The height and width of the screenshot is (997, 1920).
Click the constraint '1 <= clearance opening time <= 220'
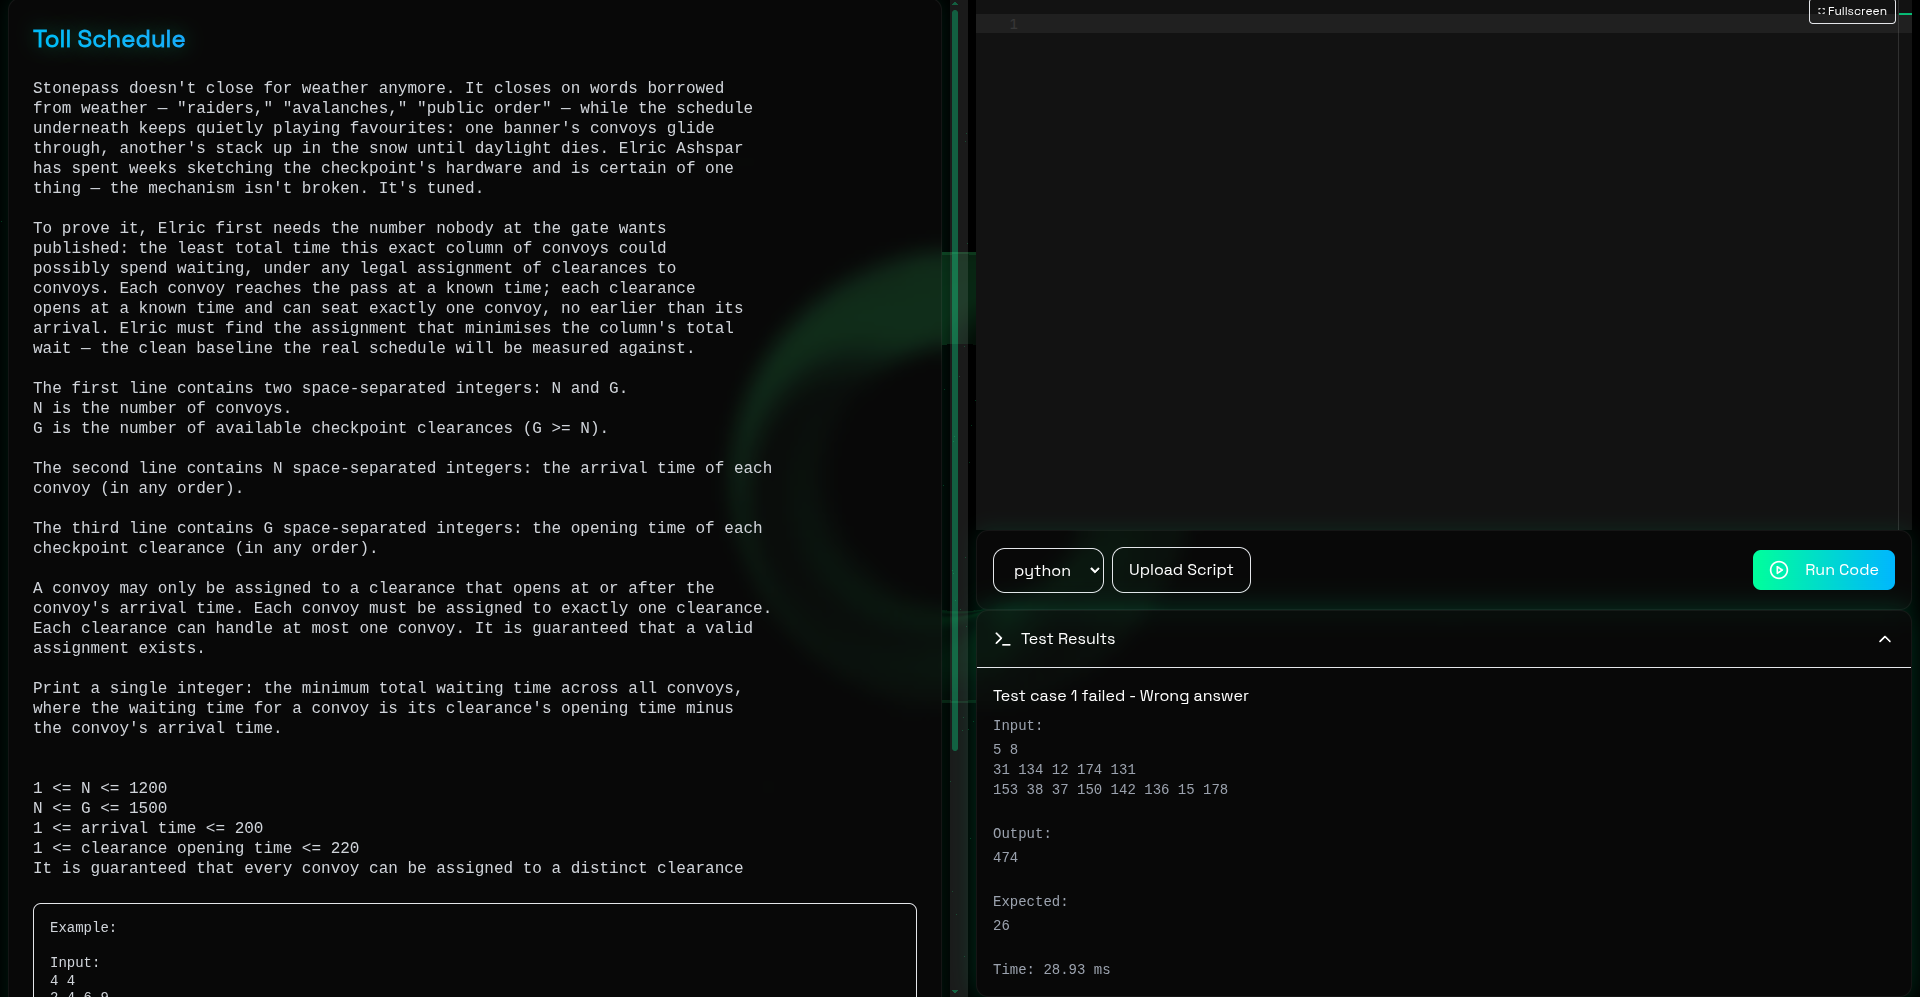click(x=196, y=848)
